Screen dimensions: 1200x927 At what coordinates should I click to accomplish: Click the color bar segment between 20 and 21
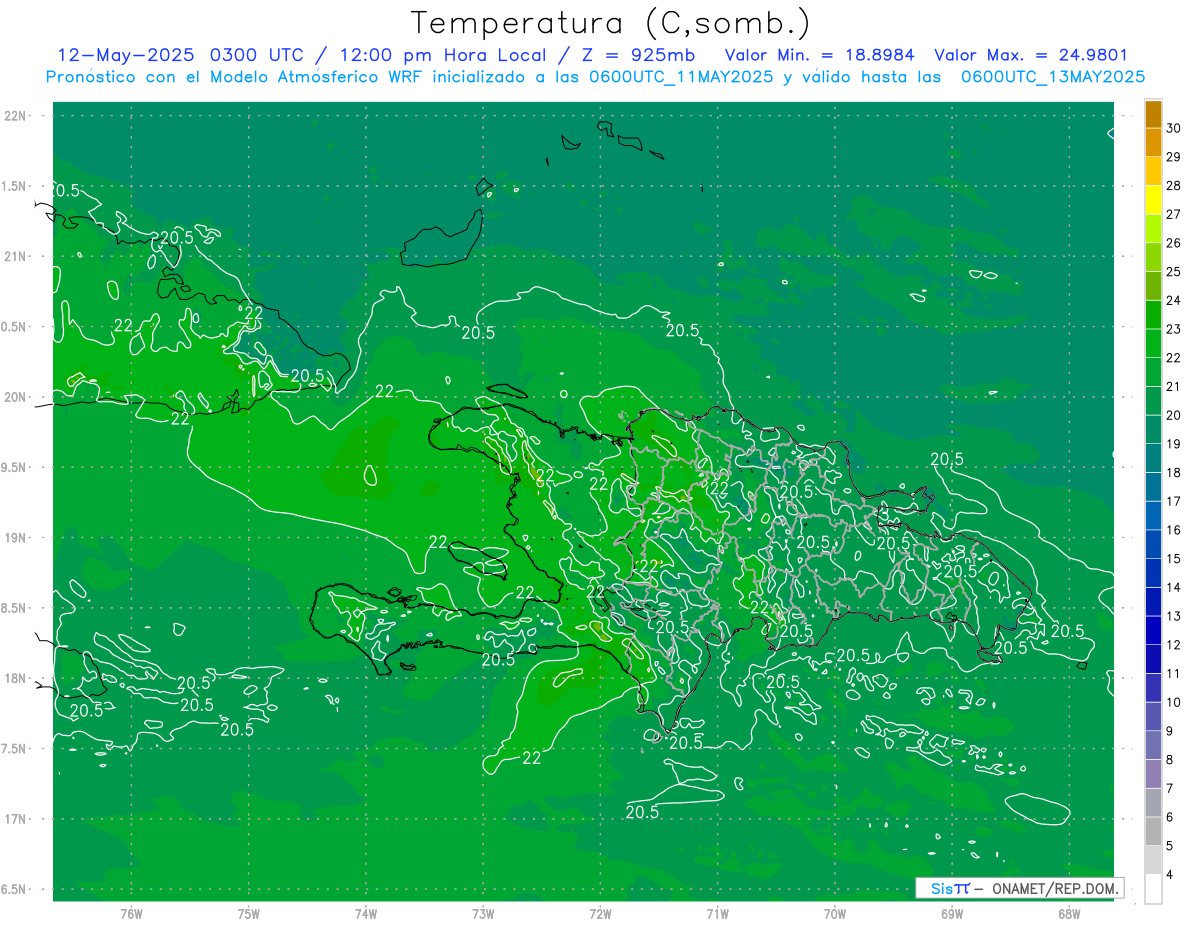pos(1153,401)
